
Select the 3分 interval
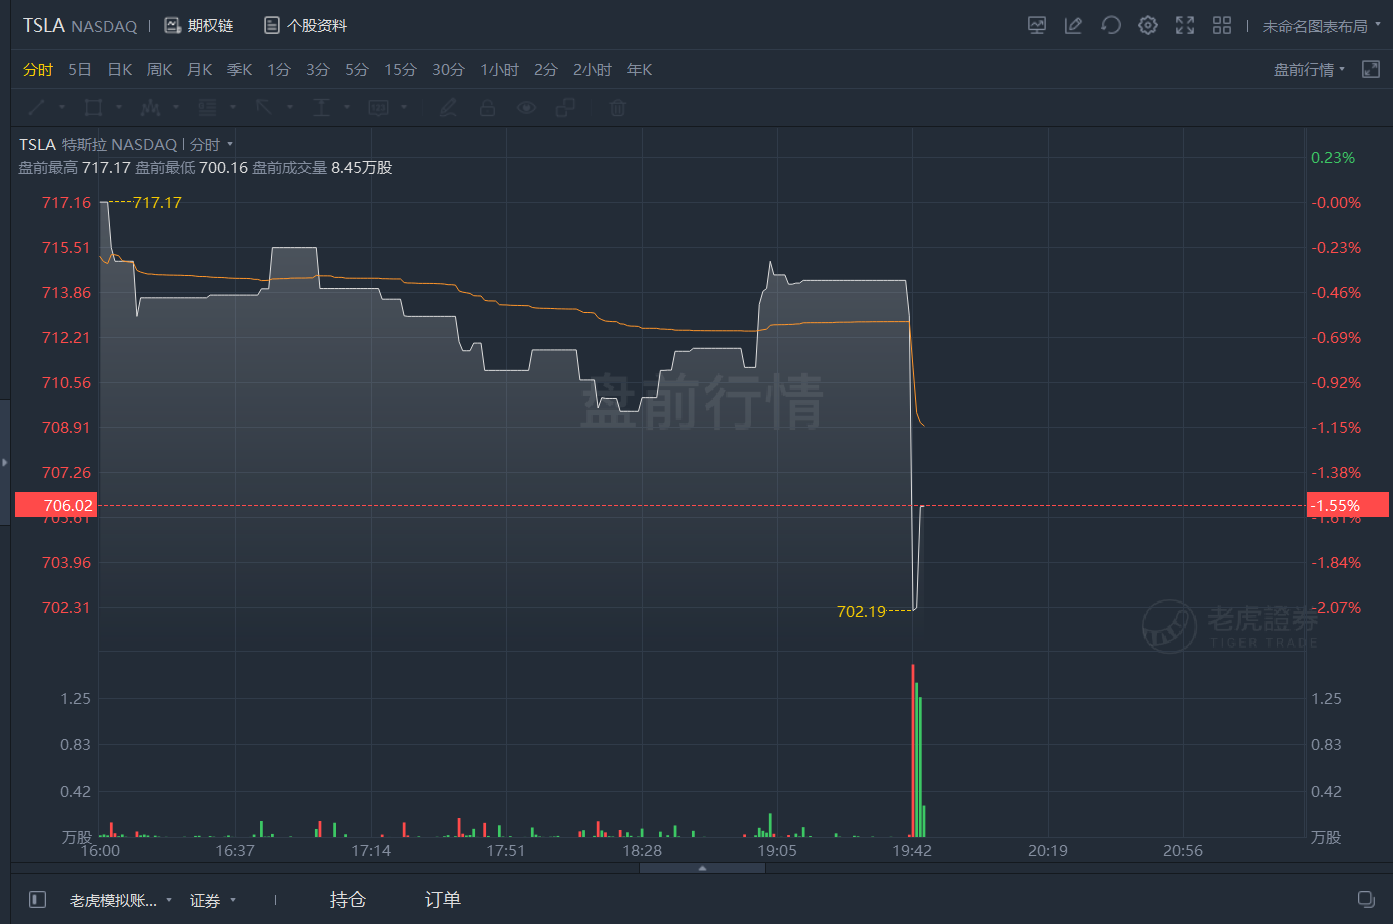(x=318, y=69)
